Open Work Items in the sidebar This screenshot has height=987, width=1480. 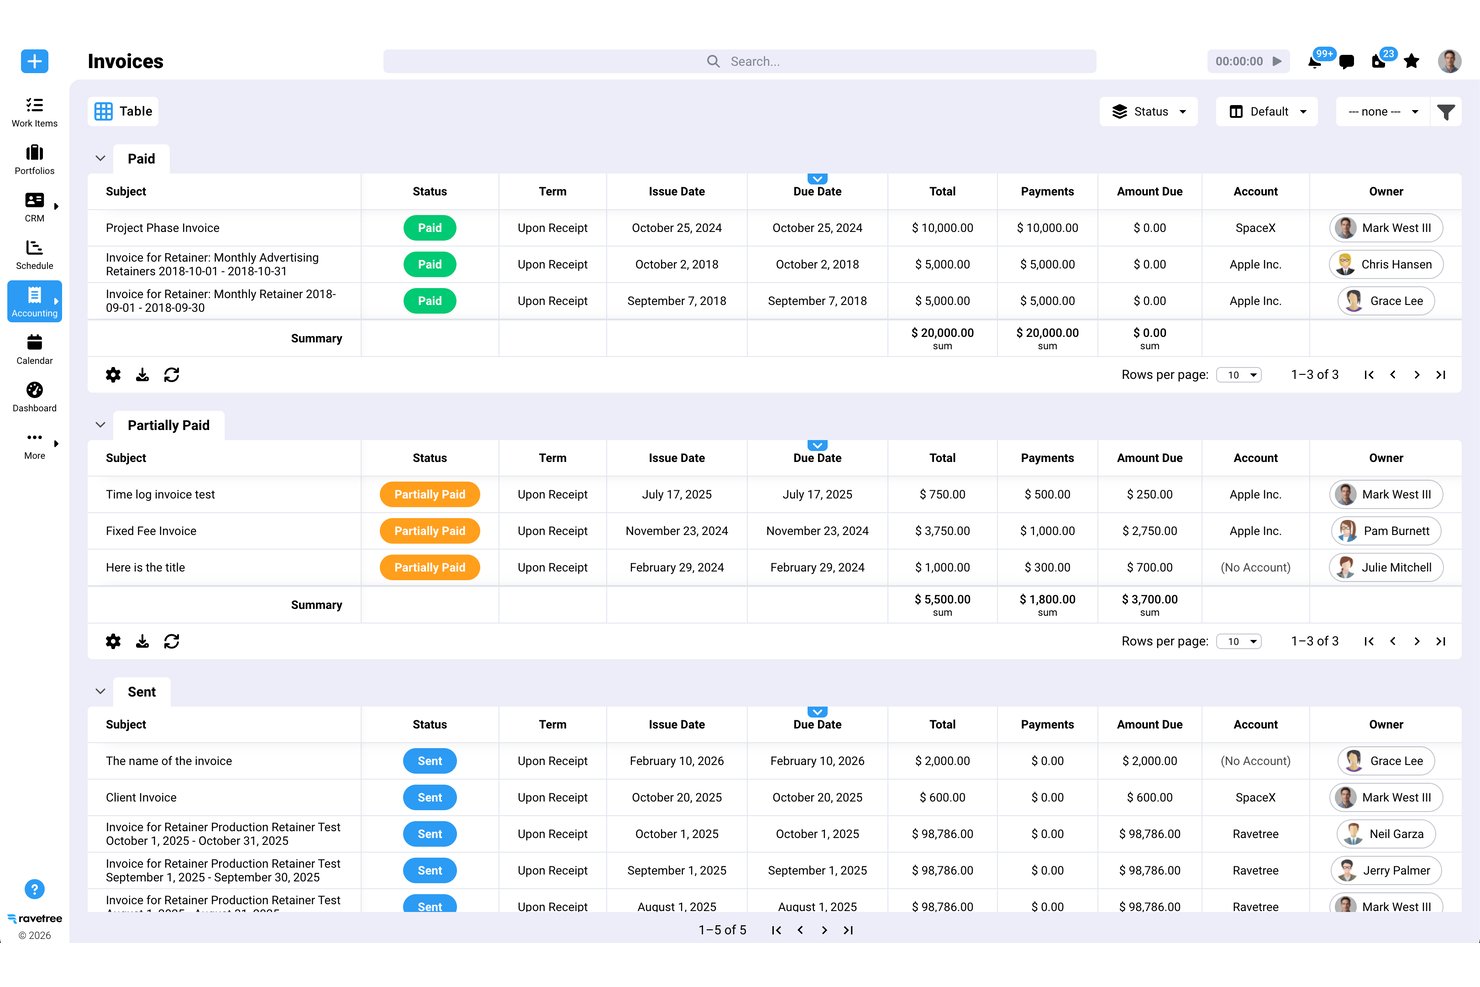(x=34, y=112)
